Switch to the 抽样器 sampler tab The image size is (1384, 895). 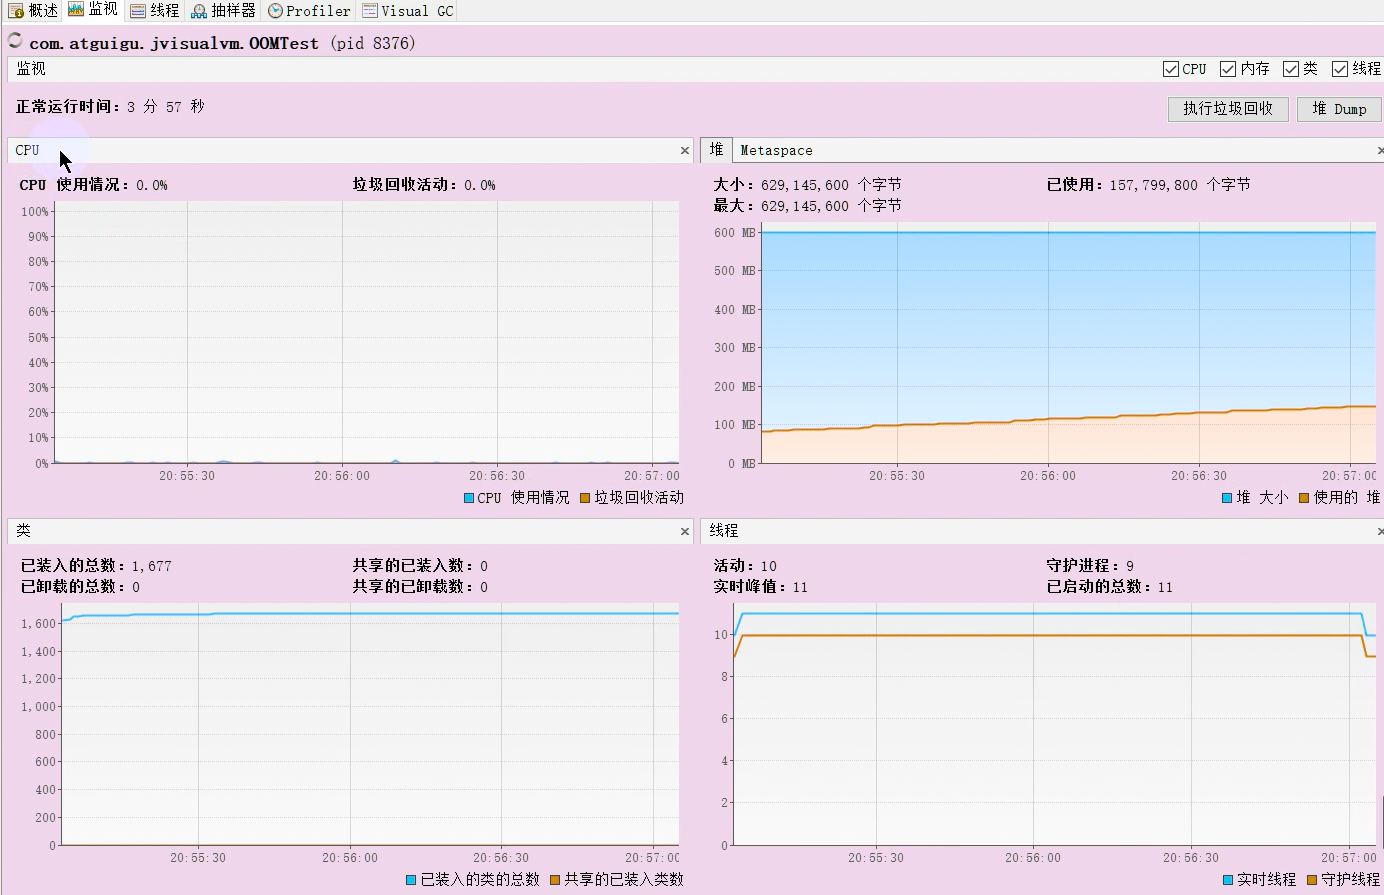(223, 11)
